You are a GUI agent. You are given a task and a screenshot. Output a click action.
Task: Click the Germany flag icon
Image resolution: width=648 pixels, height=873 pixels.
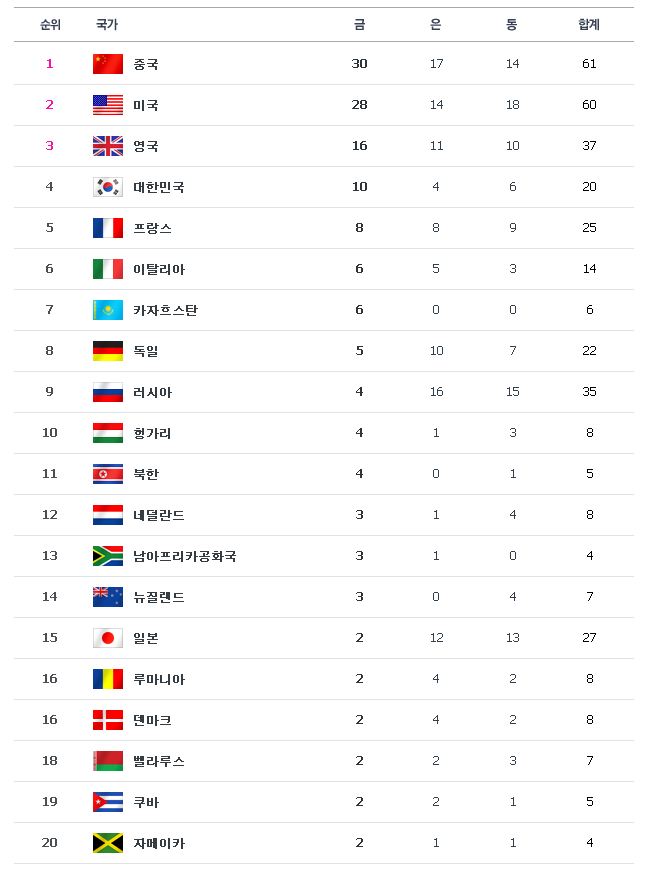pos(107,351)
